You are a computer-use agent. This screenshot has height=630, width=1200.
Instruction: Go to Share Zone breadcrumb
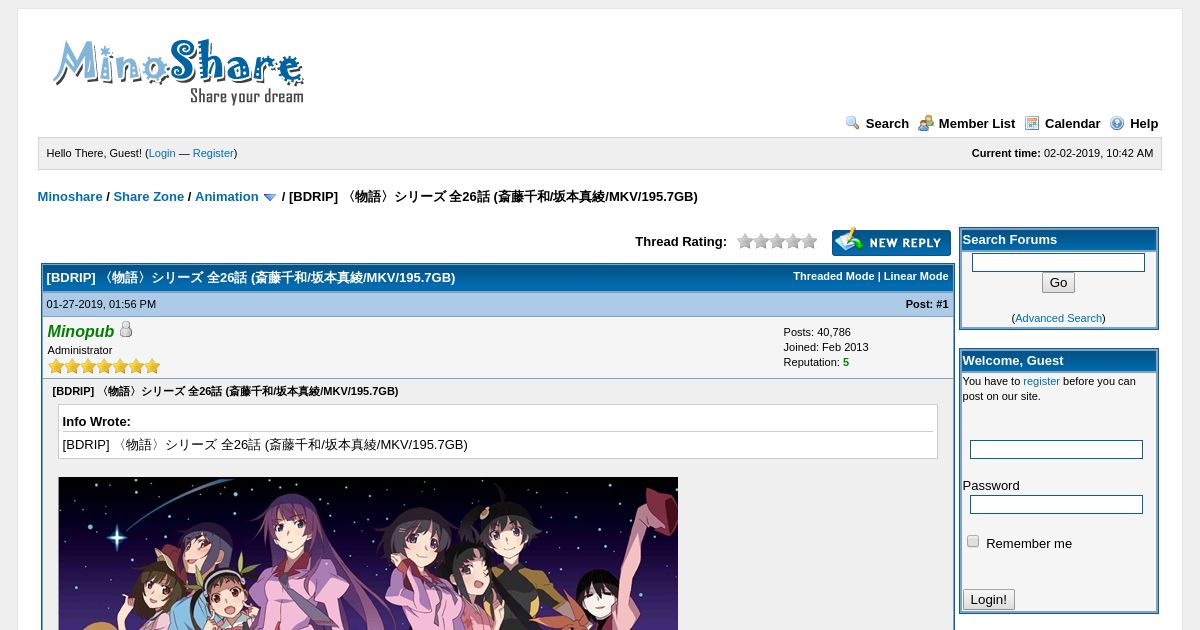[x=148, y=197]
